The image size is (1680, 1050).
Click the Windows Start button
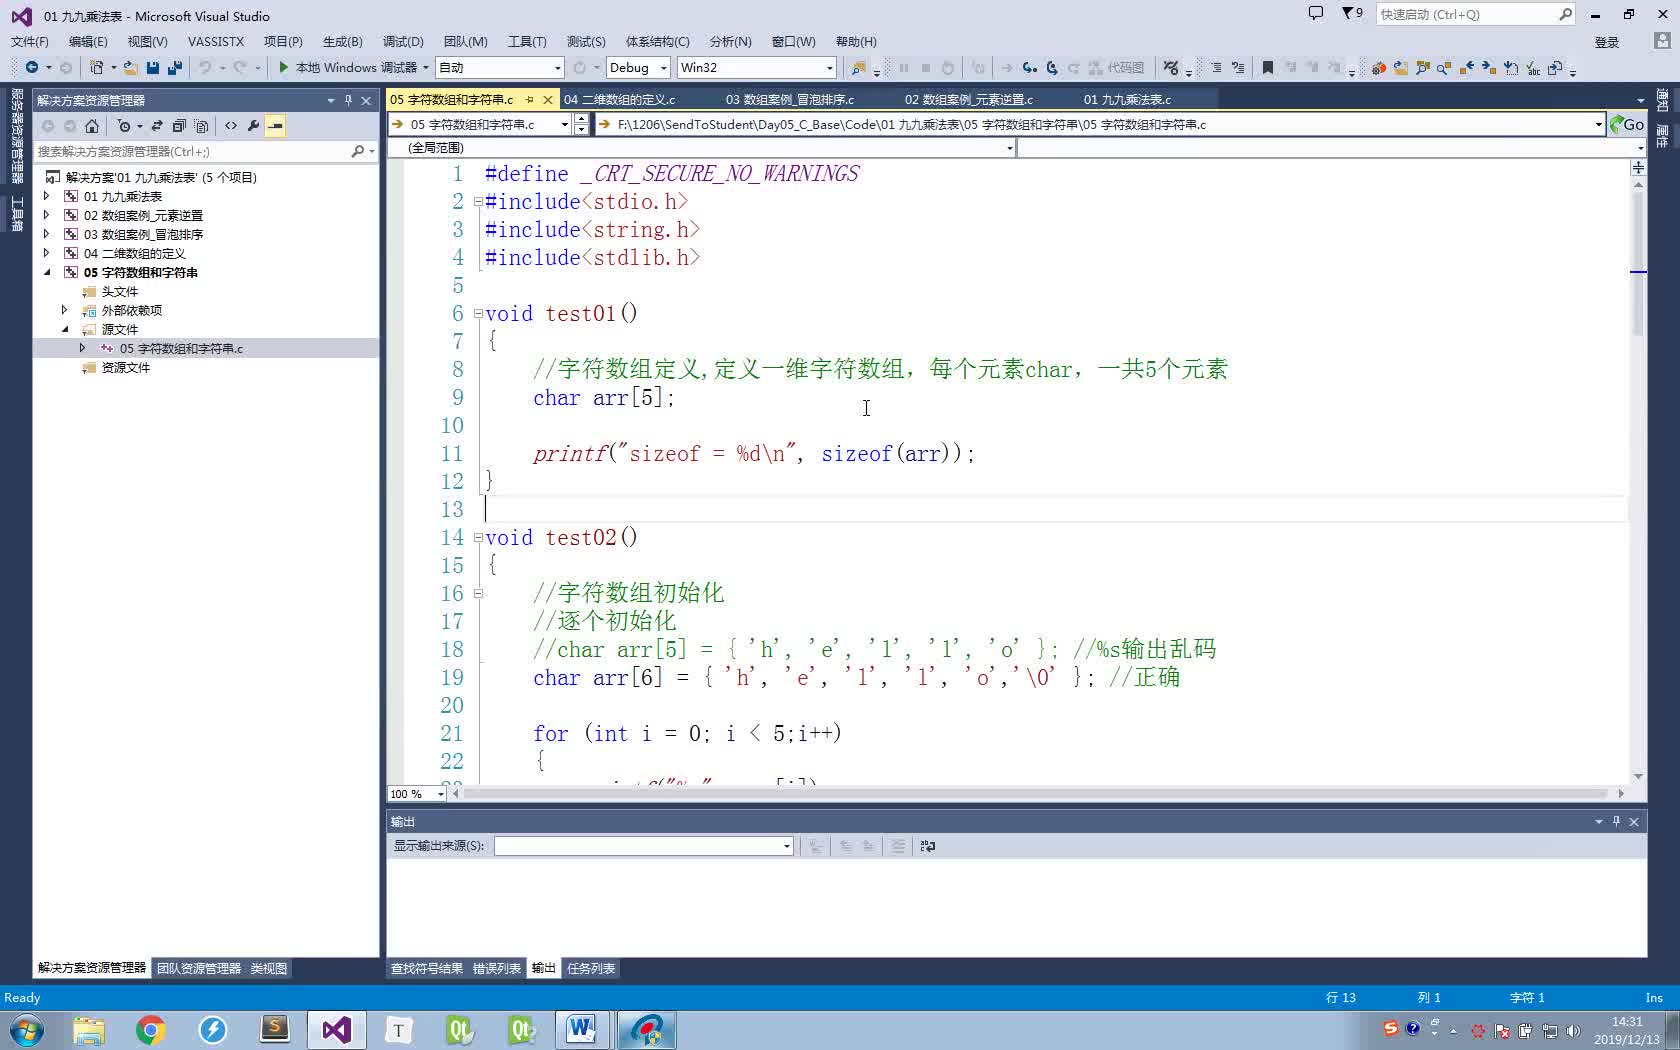click(x=27, y=1030)
